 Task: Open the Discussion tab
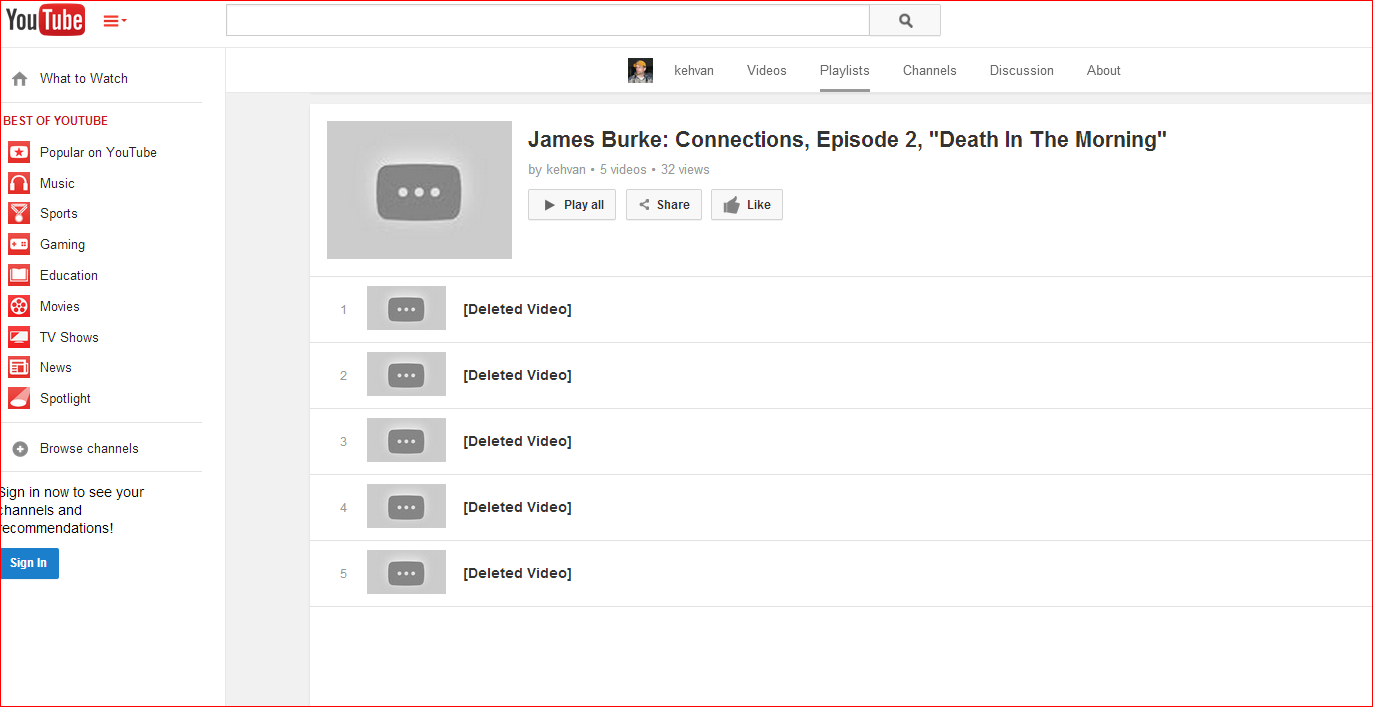click(1022, 70)
